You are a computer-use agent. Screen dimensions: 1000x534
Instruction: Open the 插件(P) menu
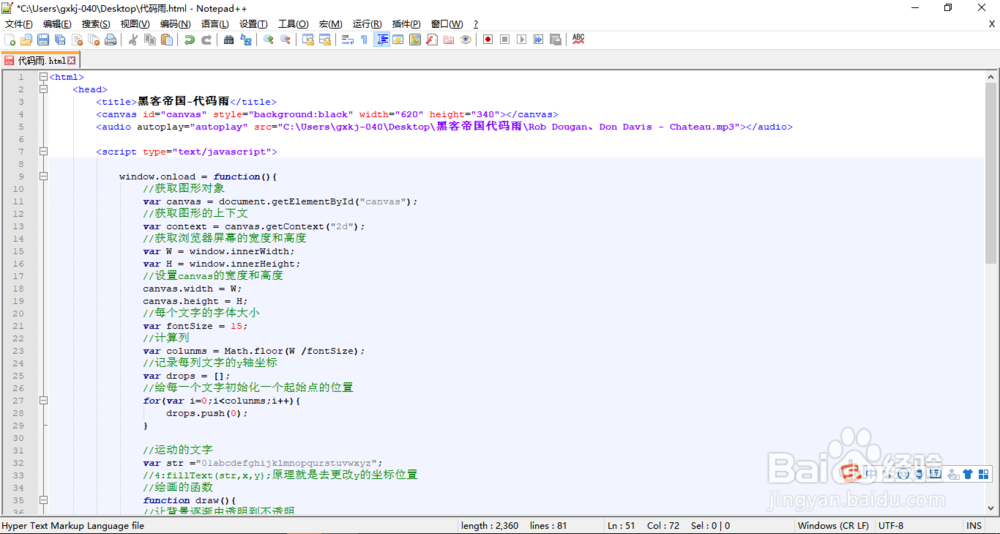point(406,24)
